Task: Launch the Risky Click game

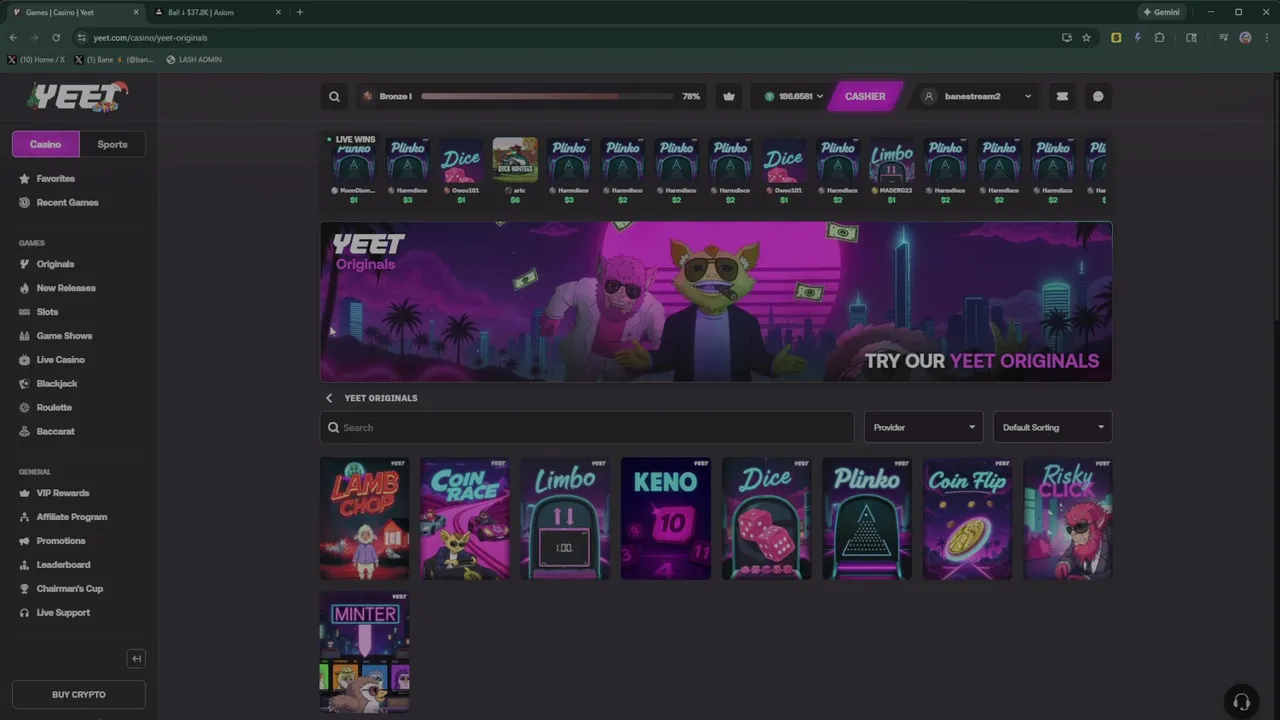Action: click(1067, 519)
